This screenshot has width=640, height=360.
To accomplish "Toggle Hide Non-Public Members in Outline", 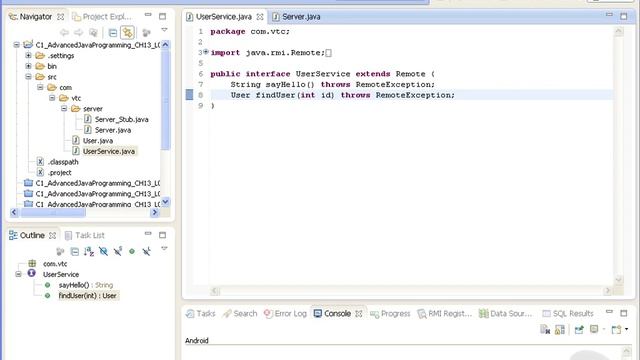I will (x=132, y=251).
